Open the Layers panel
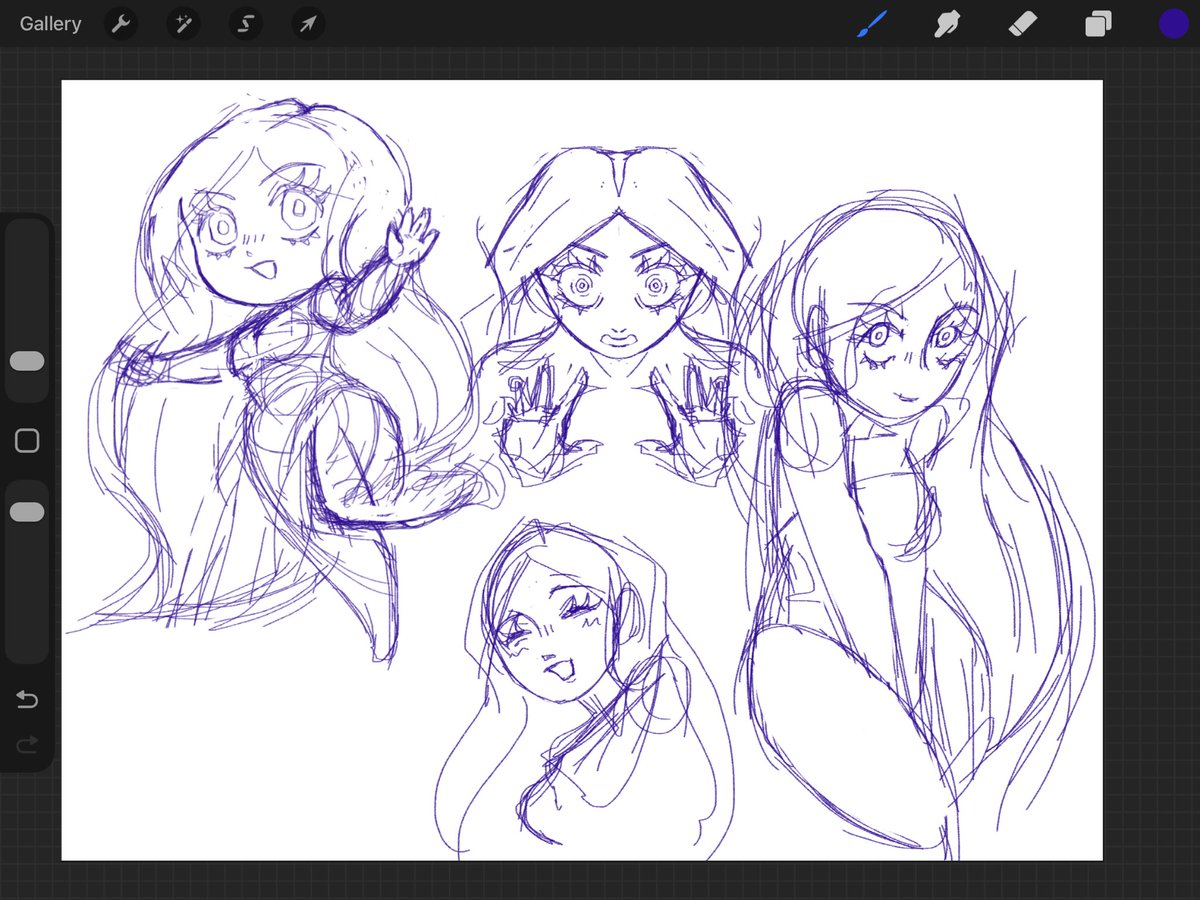Image resolution: width=1200 pixels, height=900 pixels. tap(1098, 24)
